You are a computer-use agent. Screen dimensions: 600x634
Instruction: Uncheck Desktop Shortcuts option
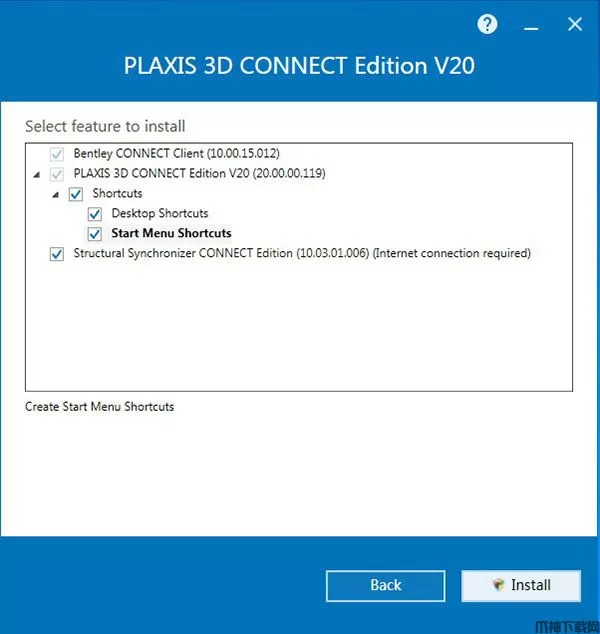tap(95, 214)
